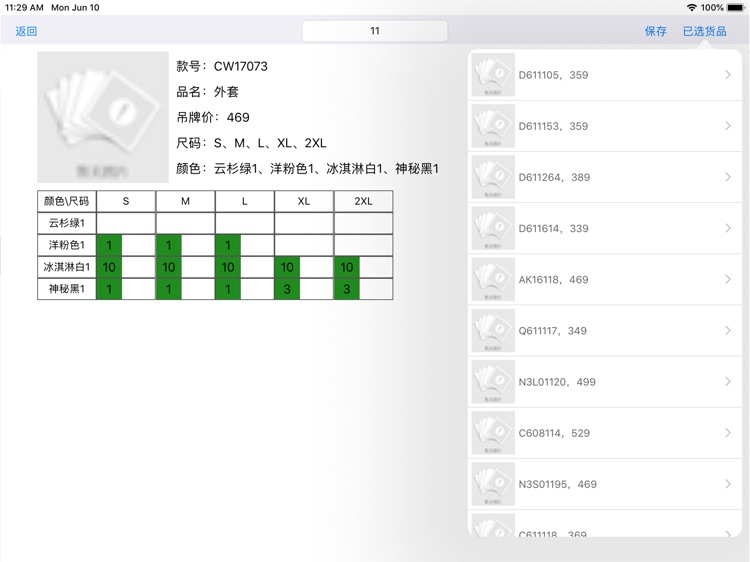Click the 神秘黑1 size XL quantity 3
The height and width of the screenshot is (562, 750).
tap(287, 289)
